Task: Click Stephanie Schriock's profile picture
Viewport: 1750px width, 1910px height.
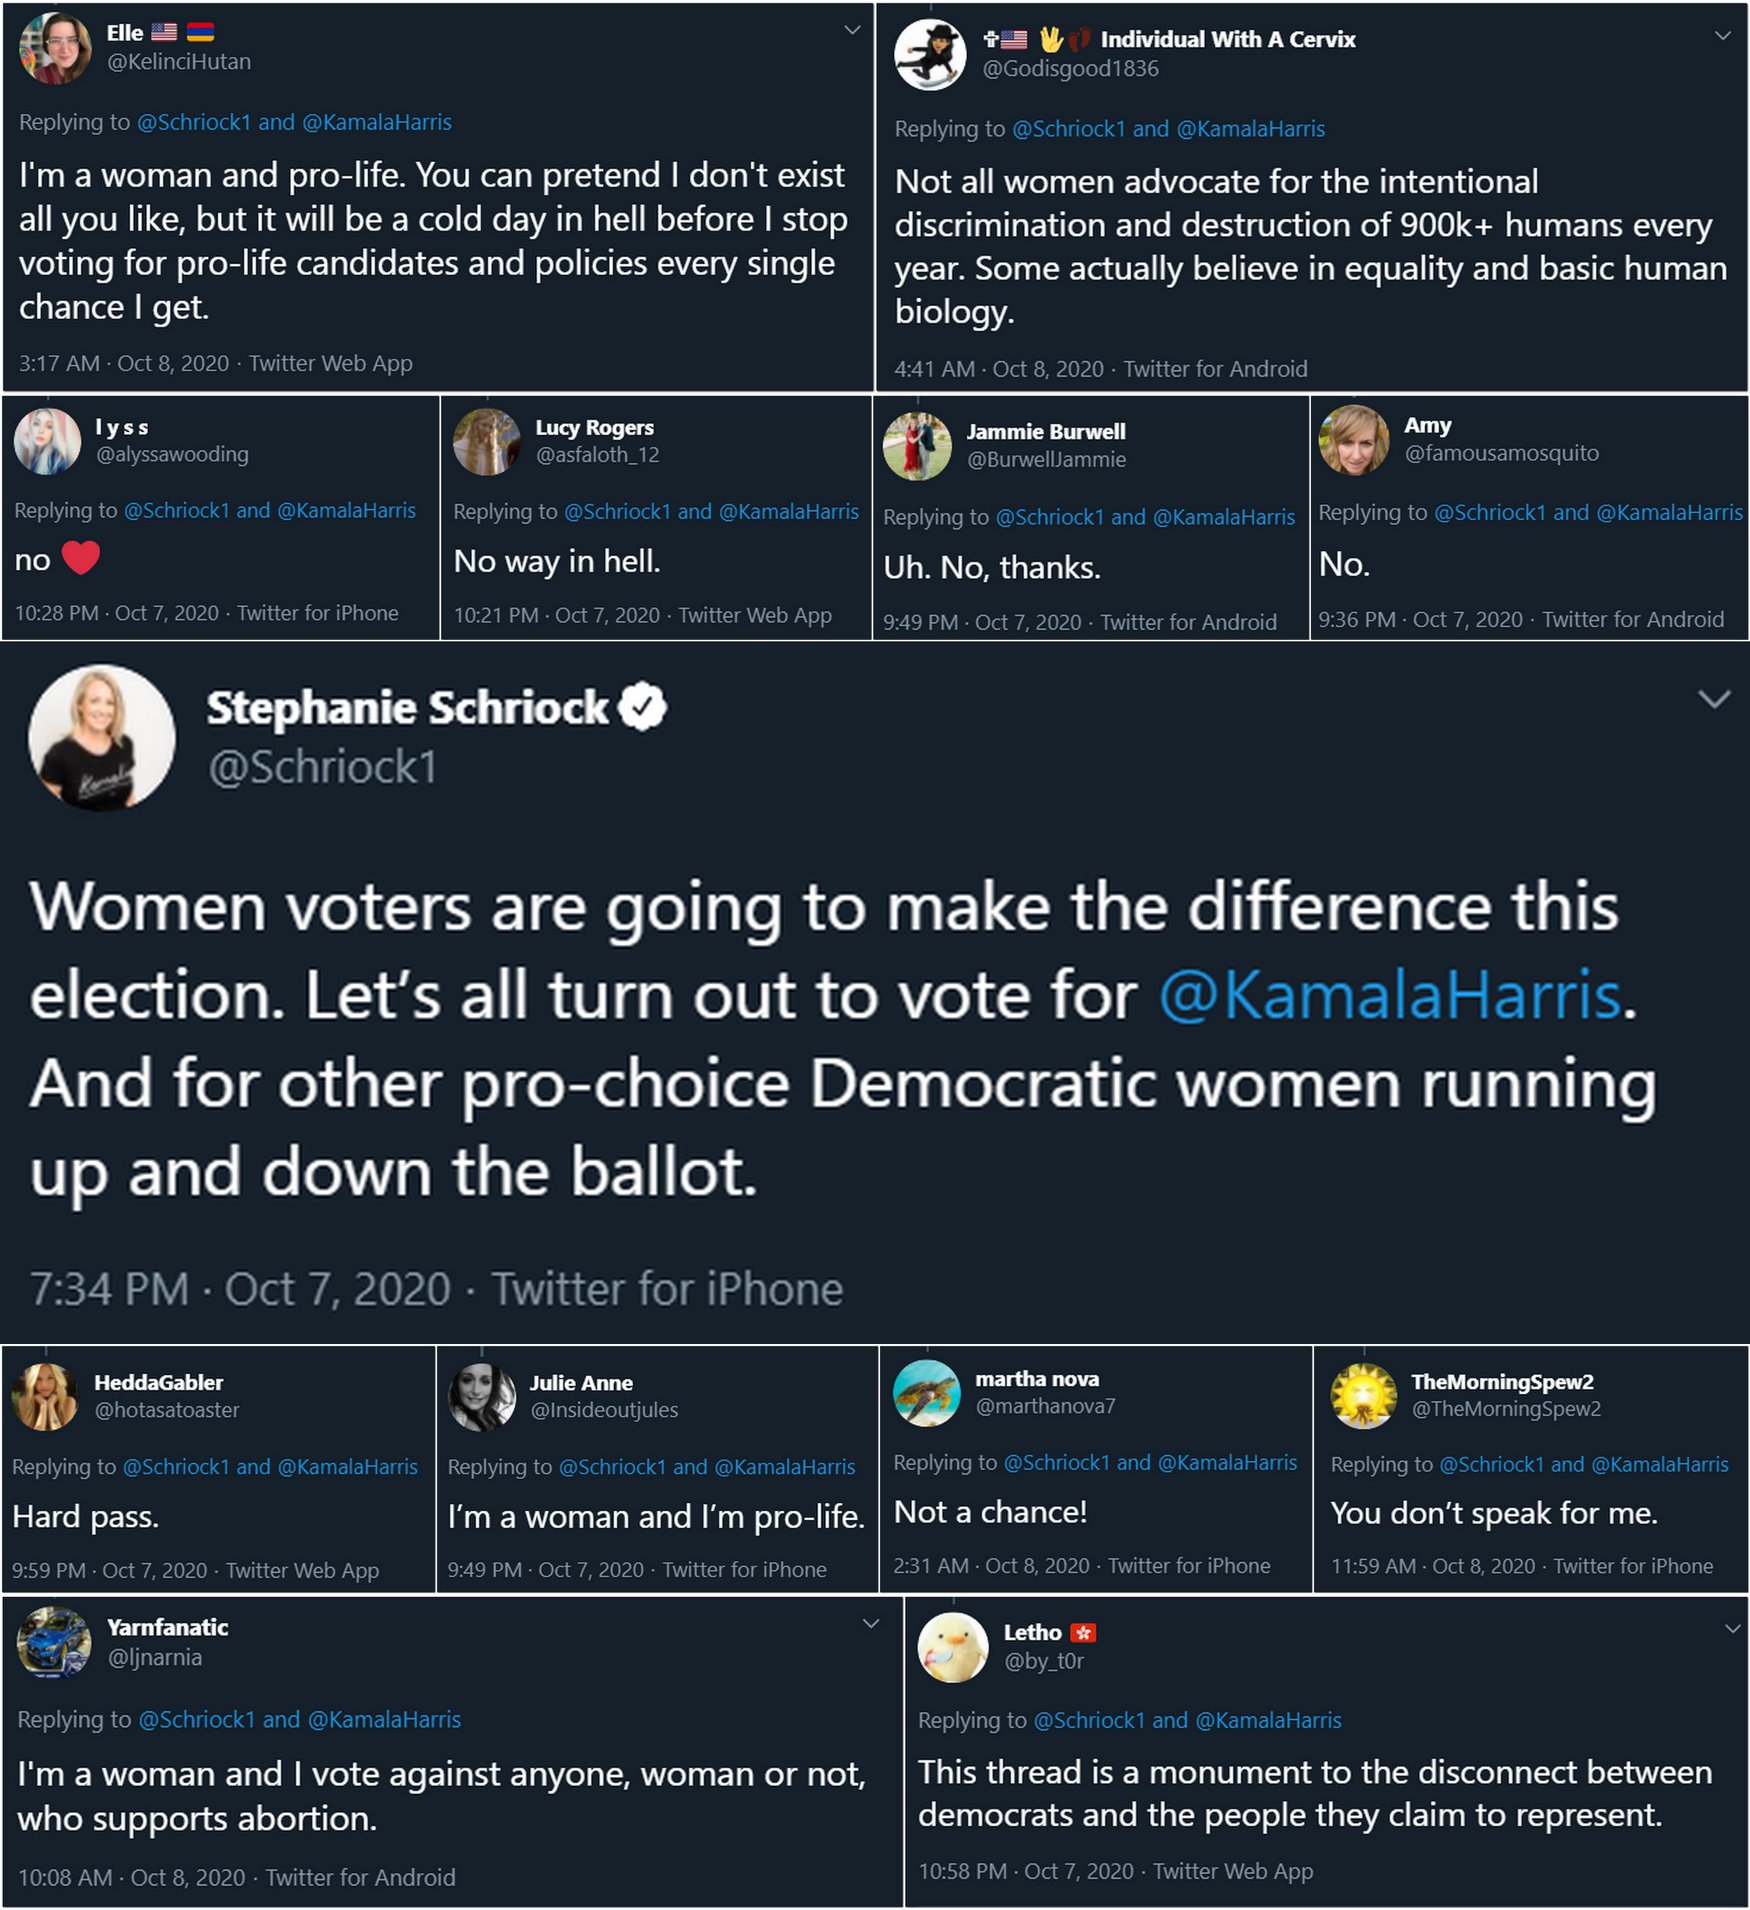Action: tap(101, 737)
